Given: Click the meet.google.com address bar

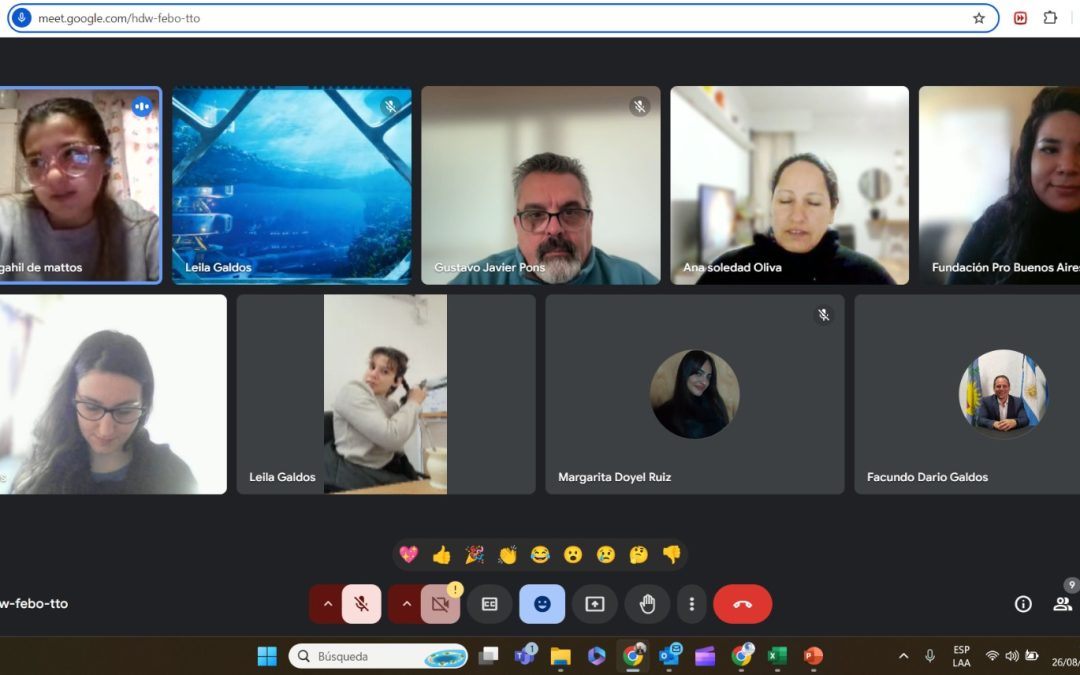Looking at the screenshot, I should [500, 18].
